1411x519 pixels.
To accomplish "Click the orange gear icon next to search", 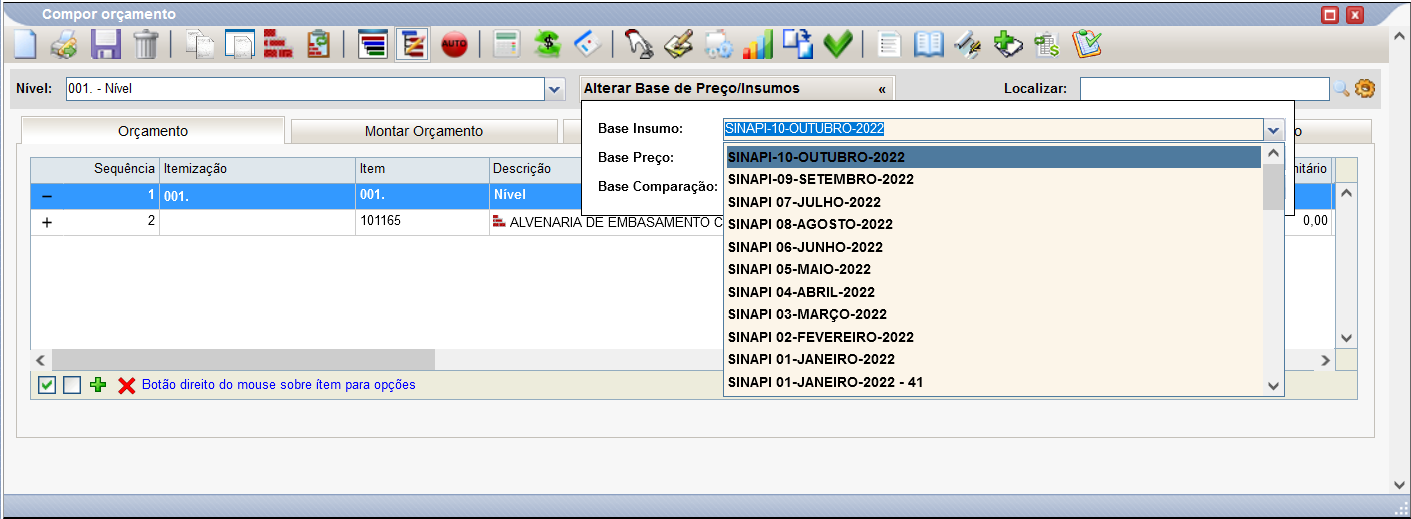I will click(1365, 89).
